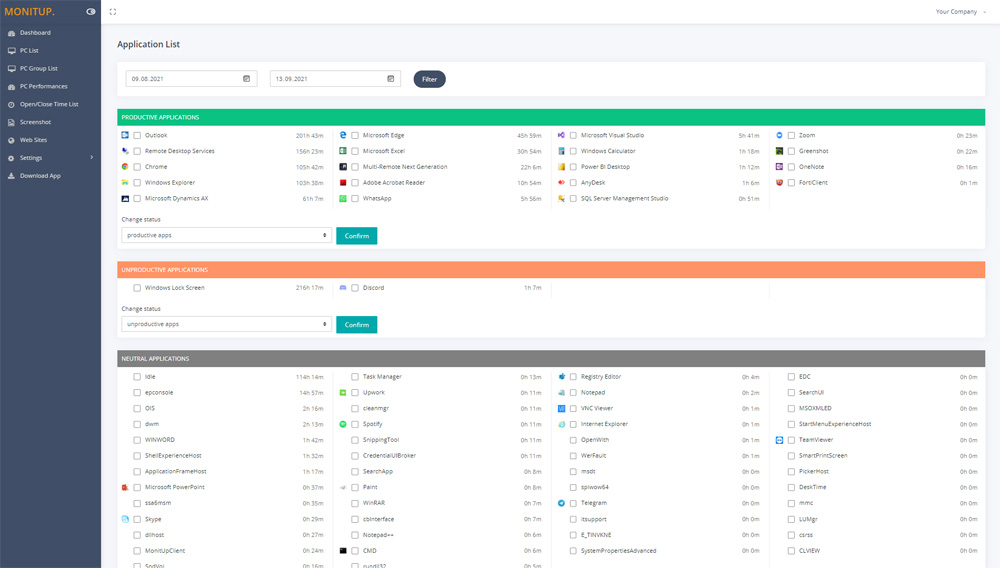Image resolution: width=1000 pixels, height=568 pixels.
Task: Click the end date field 13.09.2021
Action: pyautogui.click(x=335, y=78)
